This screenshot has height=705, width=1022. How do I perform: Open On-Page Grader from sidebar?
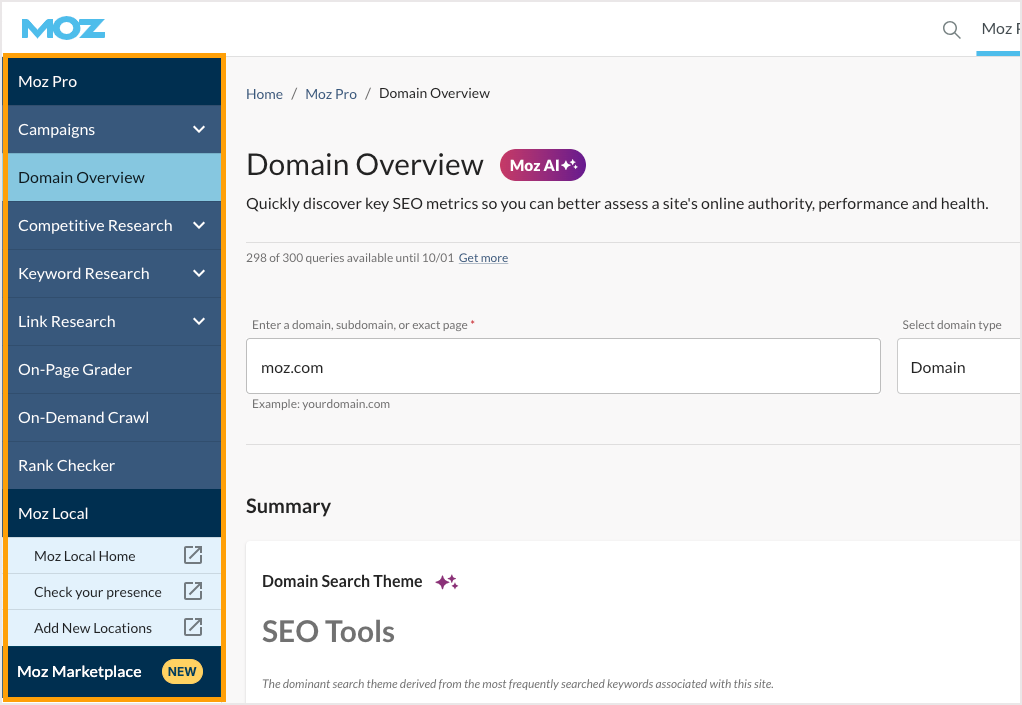75,370
